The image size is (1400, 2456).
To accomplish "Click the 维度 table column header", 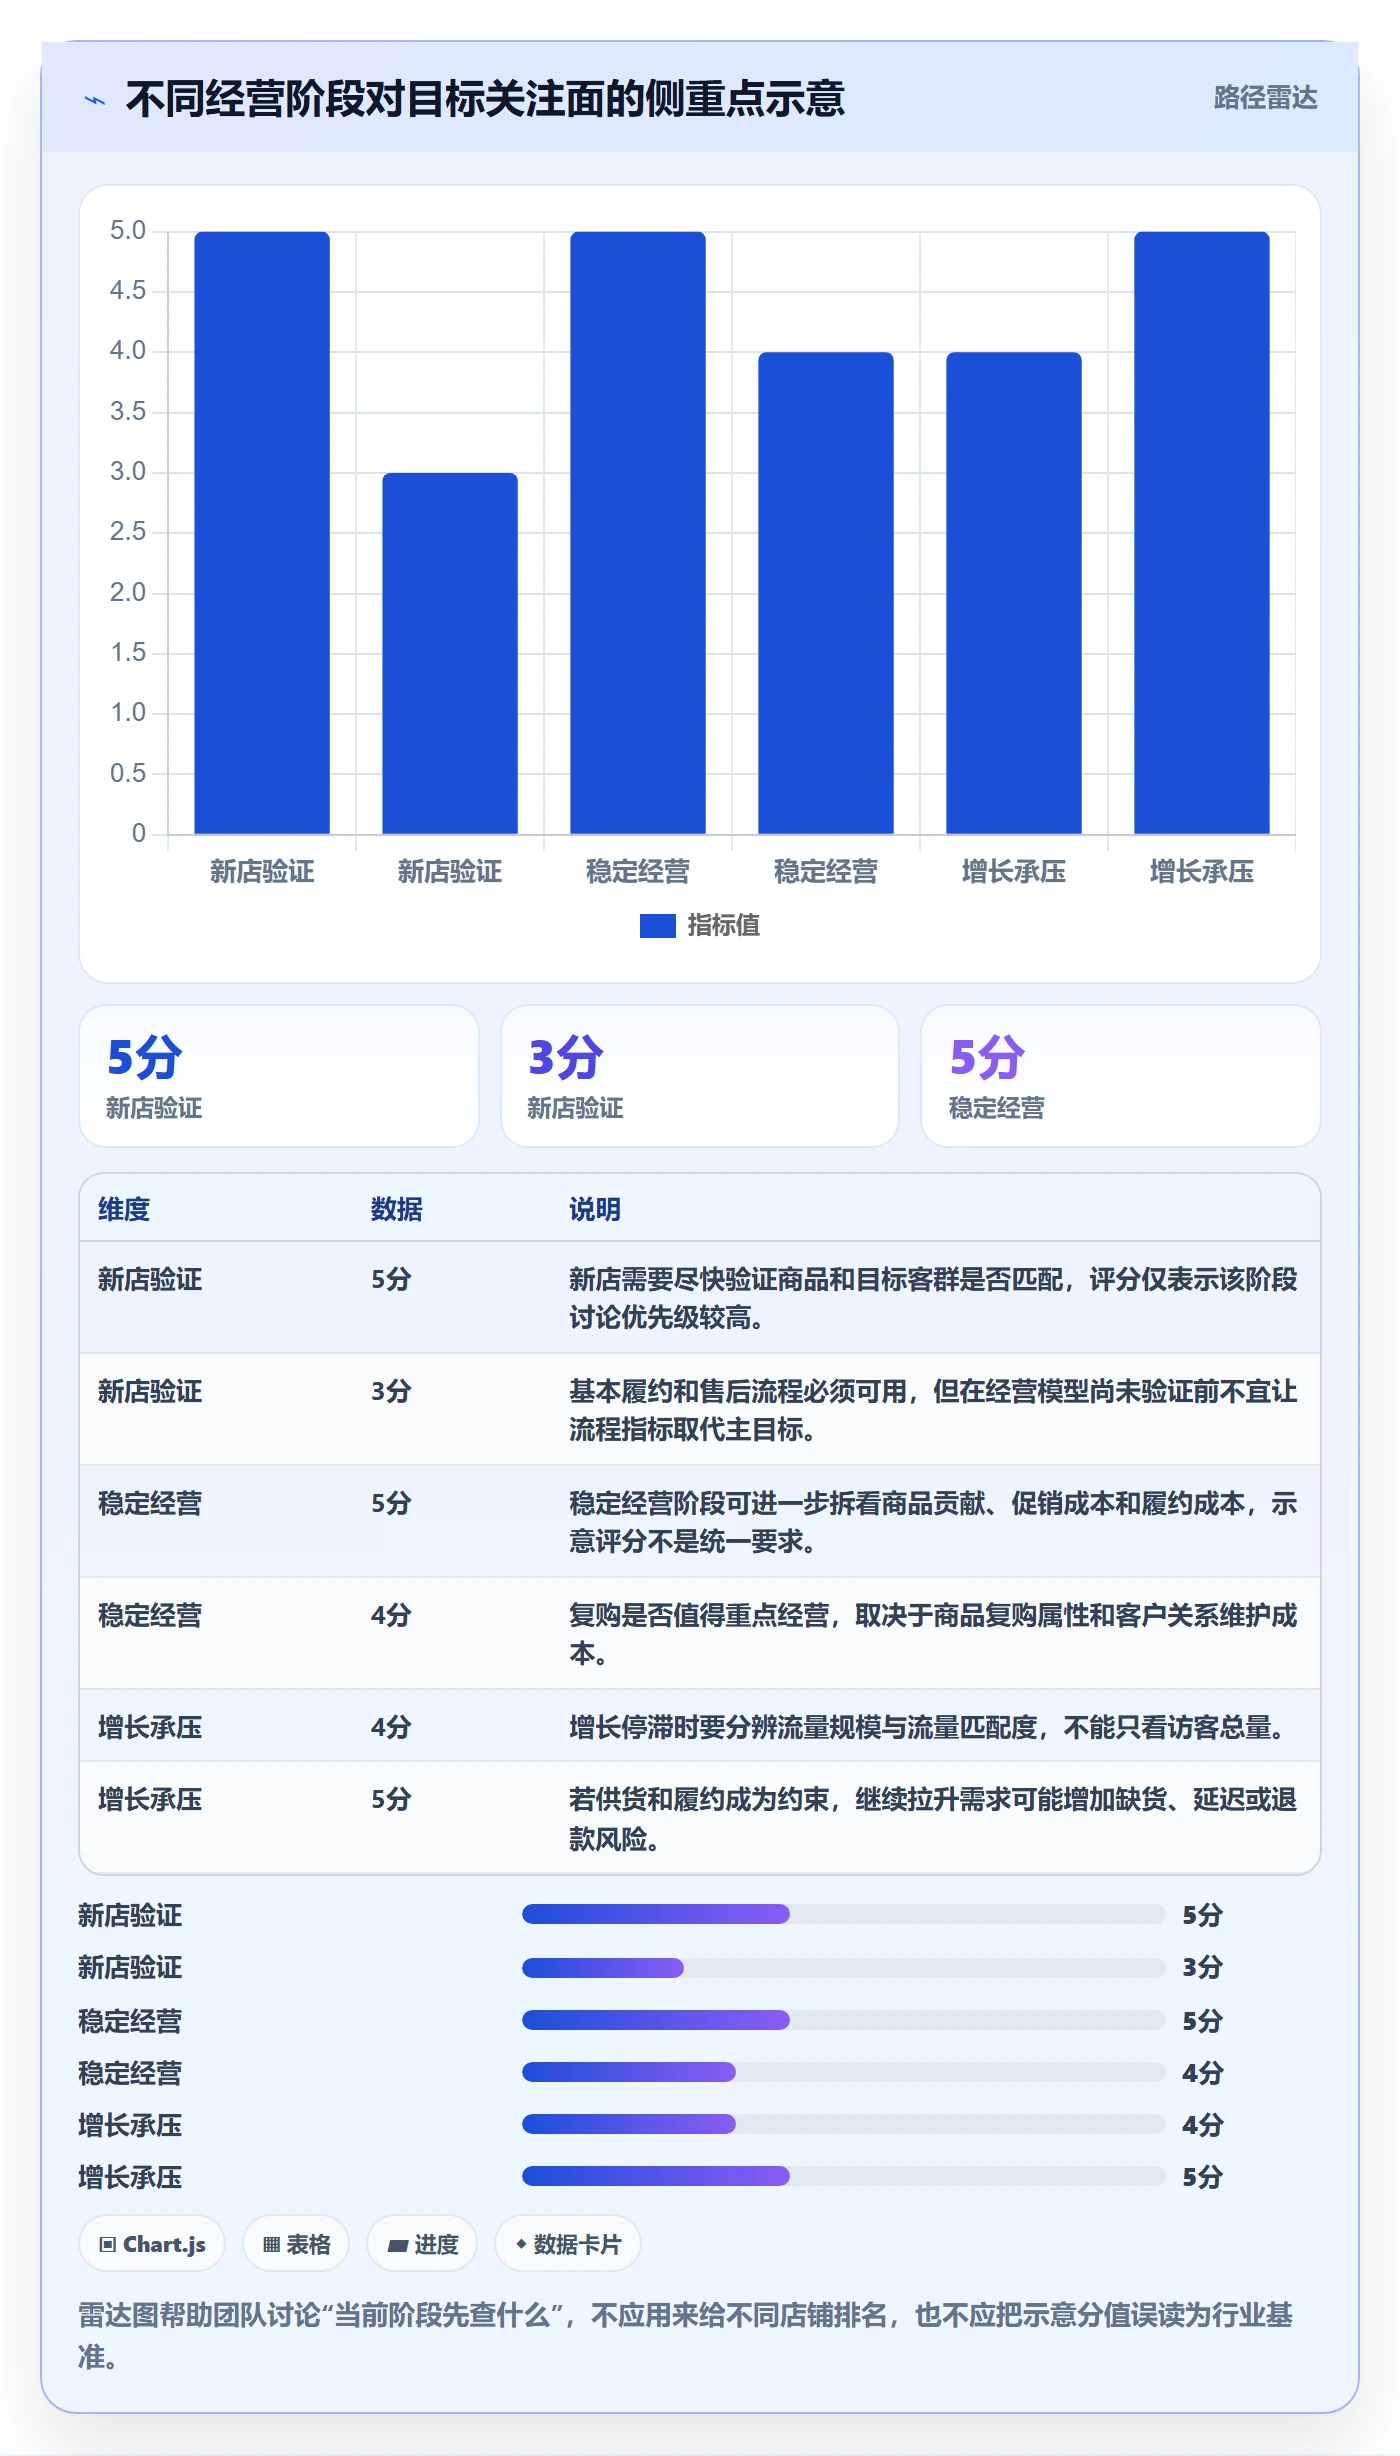I will pos(124,1210).
